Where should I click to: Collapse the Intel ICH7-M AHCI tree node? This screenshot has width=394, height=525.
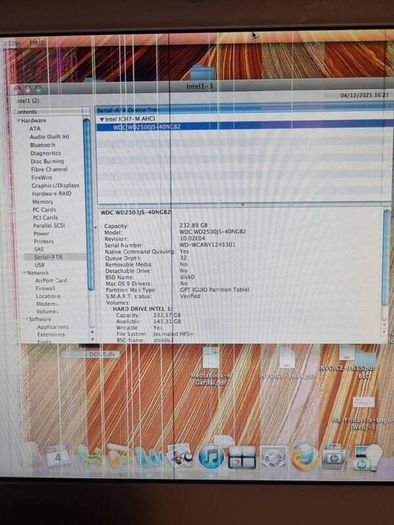[x=102, y=119]
